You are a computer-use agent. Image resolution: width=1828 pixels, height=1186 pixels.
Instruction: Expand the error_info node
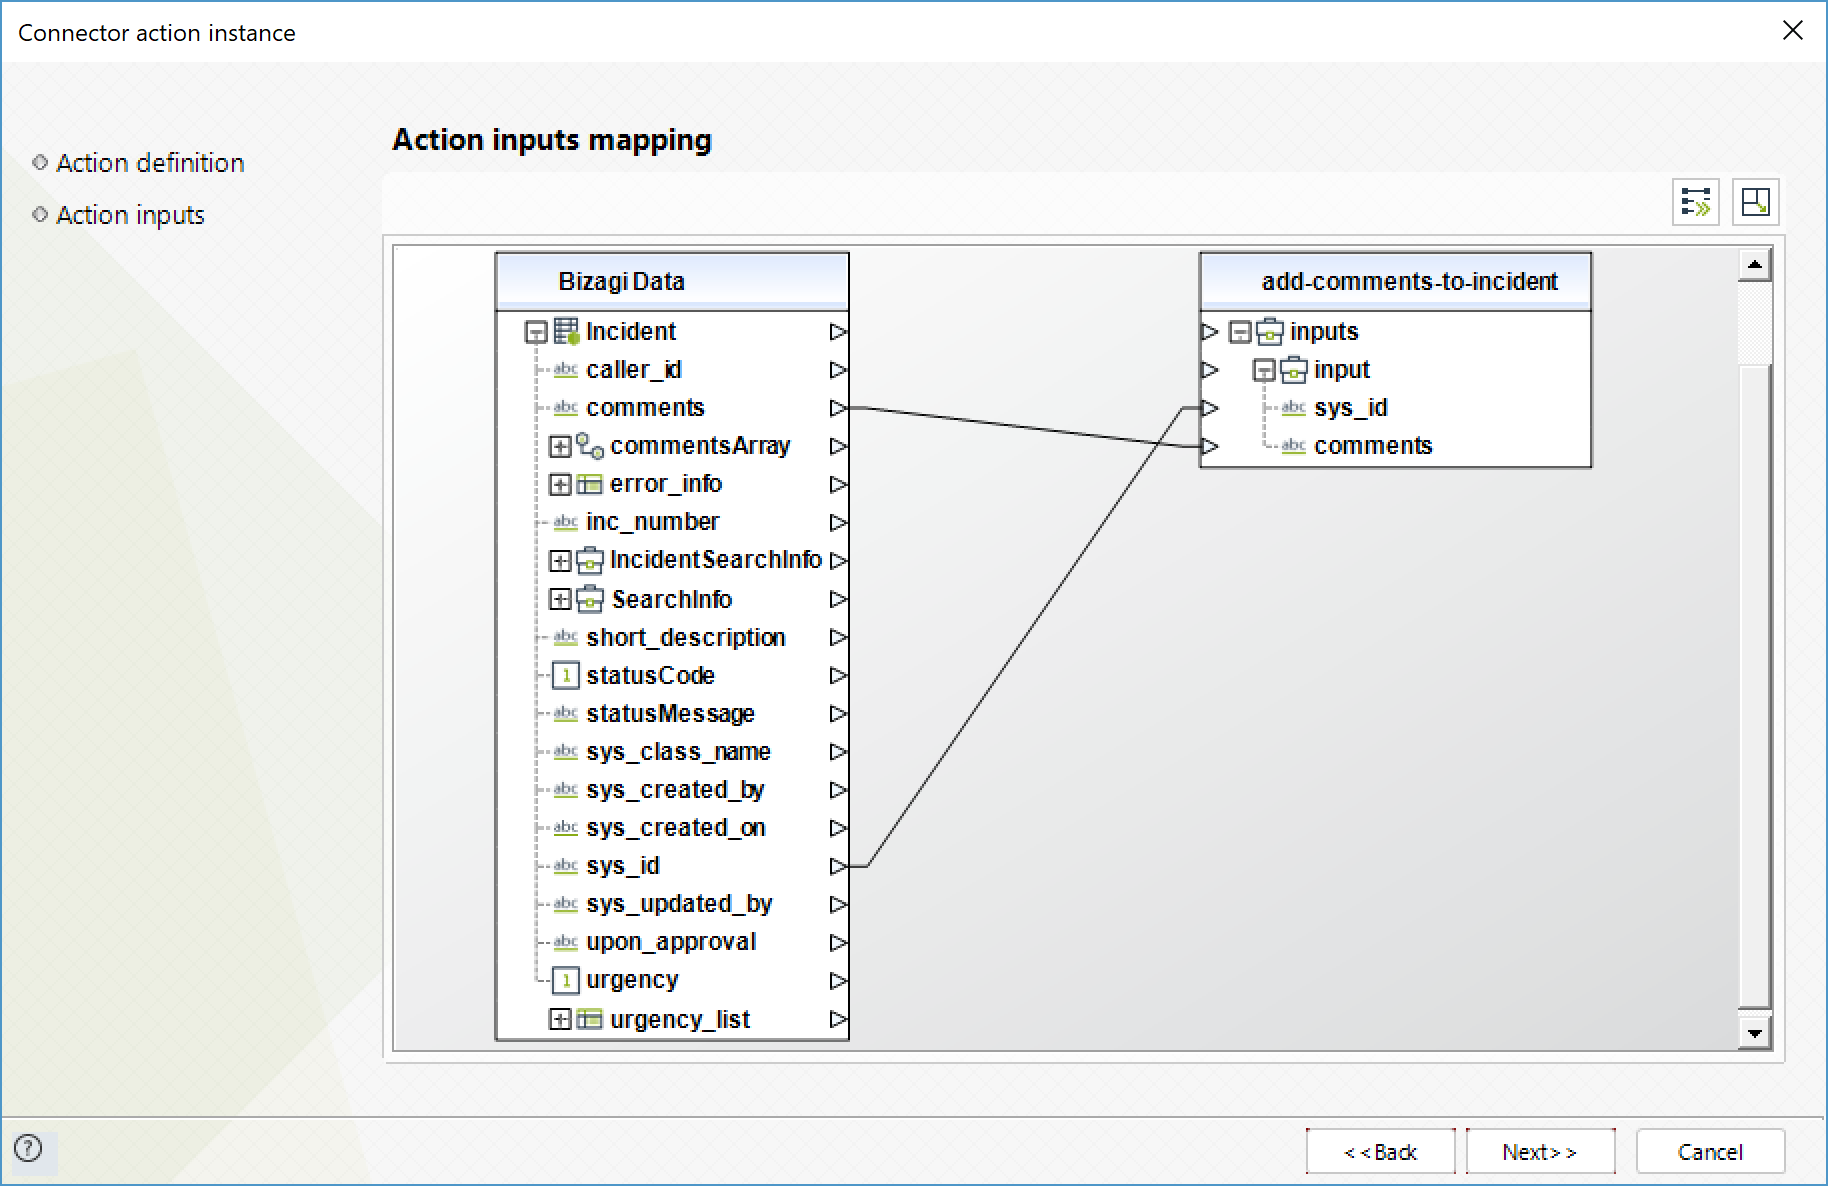[560, 484]
